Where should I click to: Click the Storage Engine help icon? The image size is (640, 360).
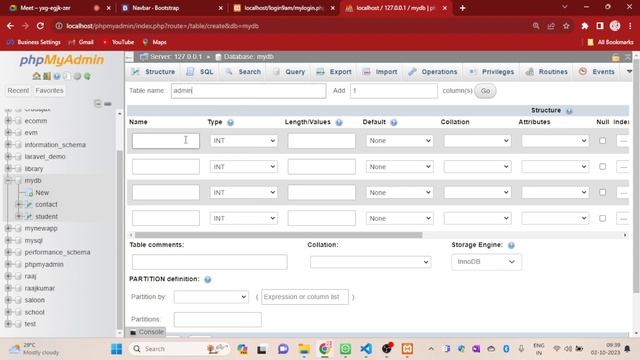[511, 245]
